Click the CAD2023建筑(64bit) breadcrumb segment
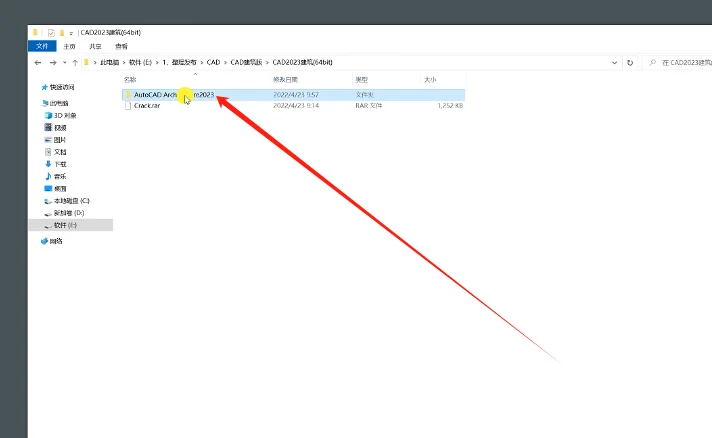Image resolution: width=712 pixels, height=438 pixels. pos(302,62)
